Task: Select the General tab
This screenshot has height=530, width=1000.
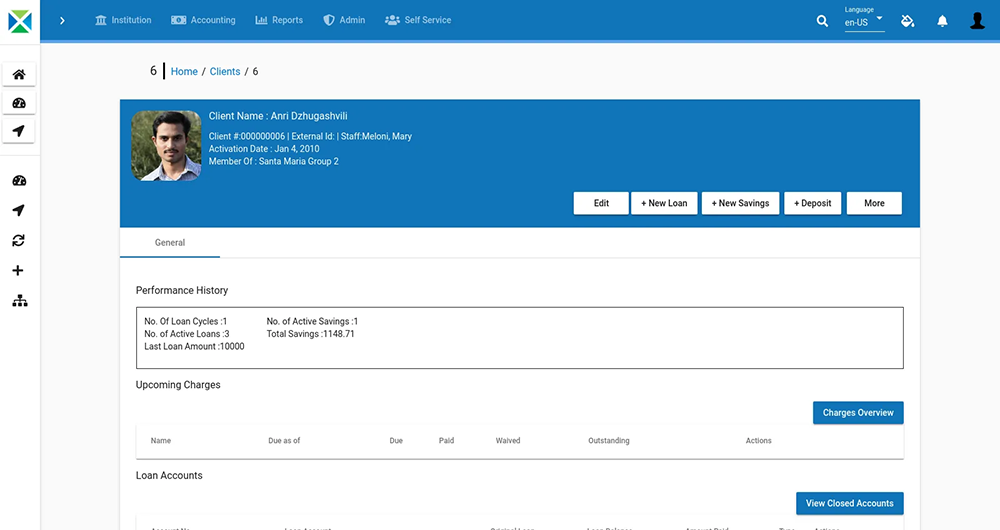Action: pos(170,243)
